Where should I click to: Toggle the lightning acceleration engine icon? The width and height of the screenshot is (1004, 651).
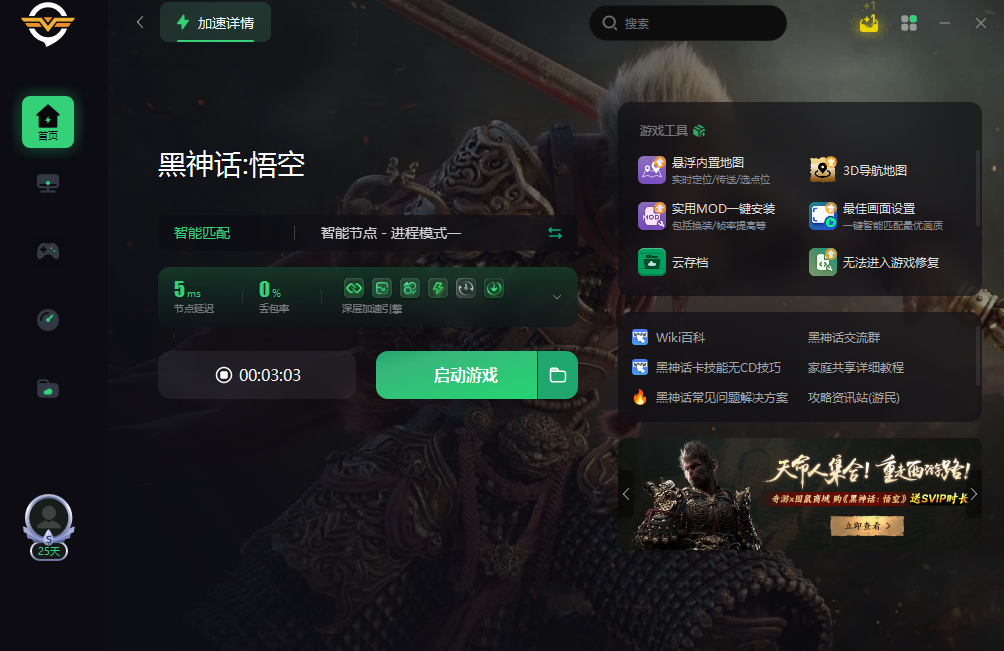(x=438, y=288)
